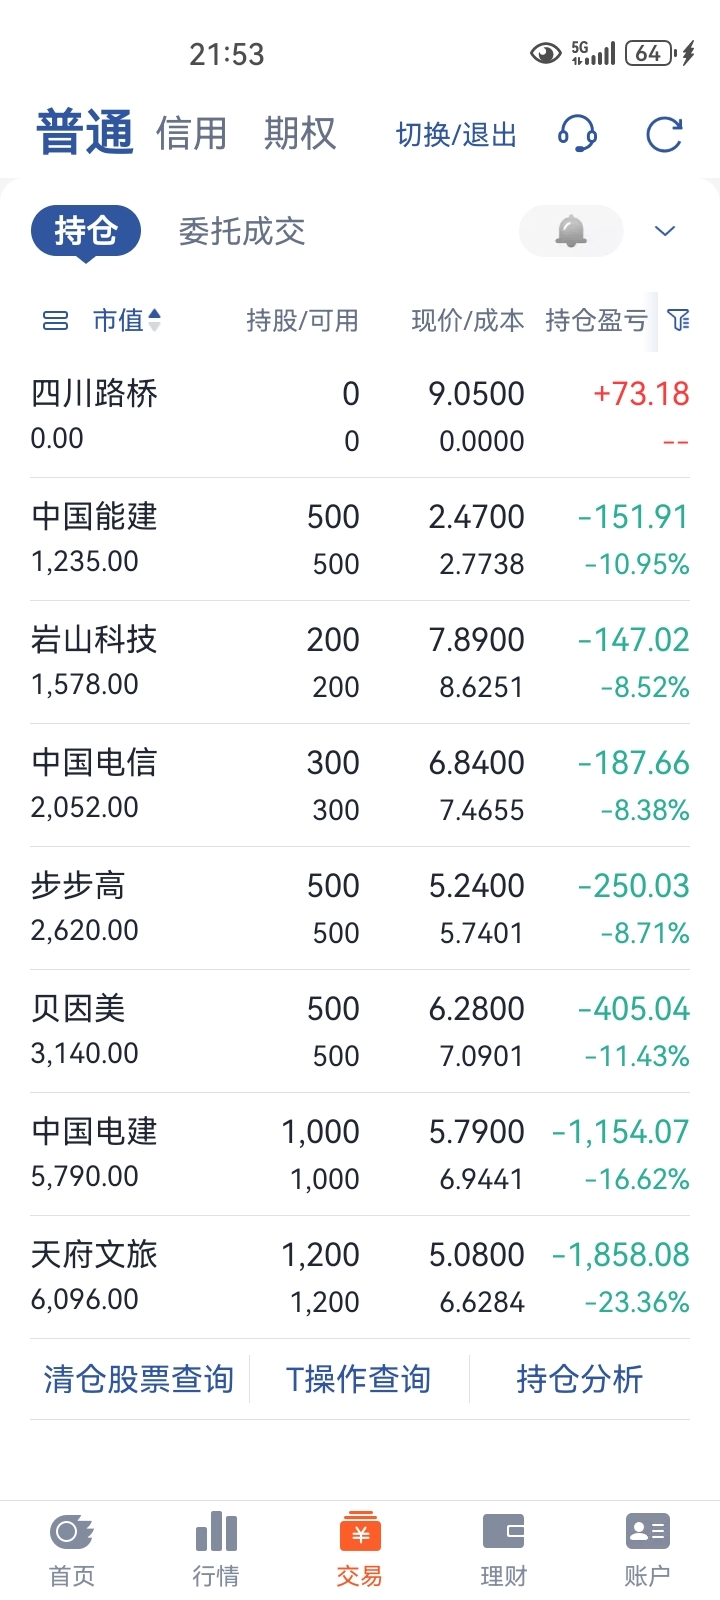Refresh holdings with the reload icon
This screenshot has height=1600, width=720.
coord(664,134)
